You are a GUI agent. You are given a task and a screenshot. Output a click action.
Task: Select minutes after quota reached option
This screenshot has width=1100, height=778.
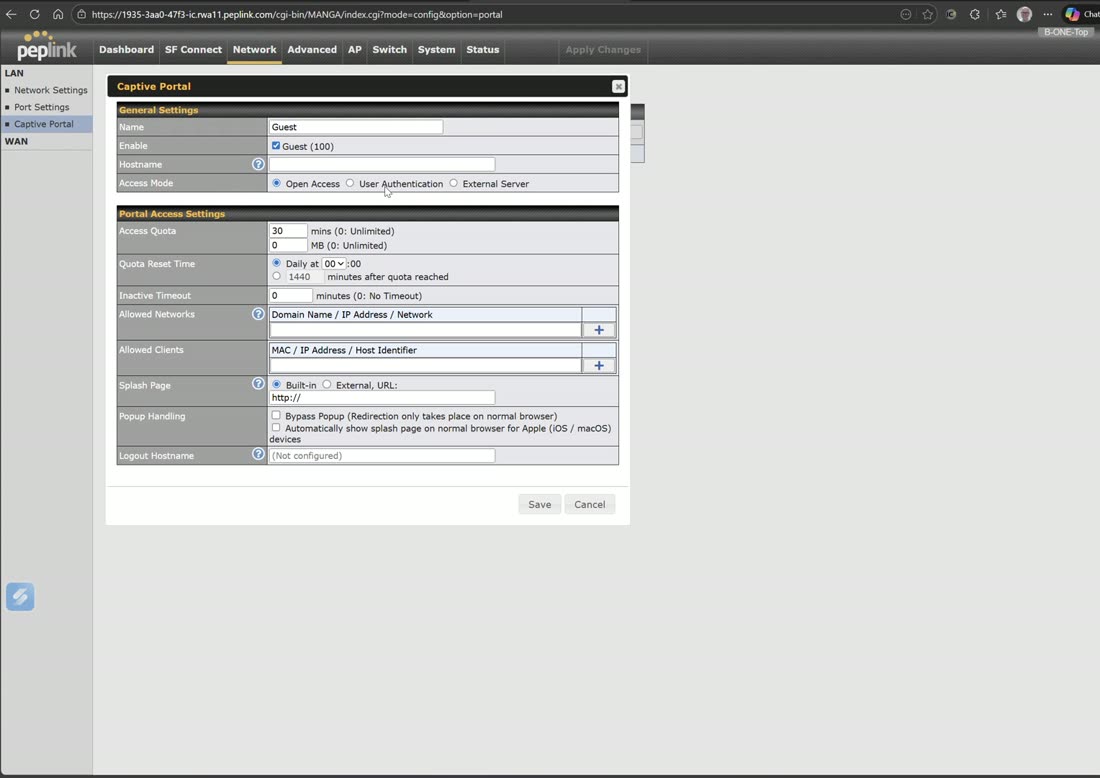pyautogui.click(x=276, y=276)
